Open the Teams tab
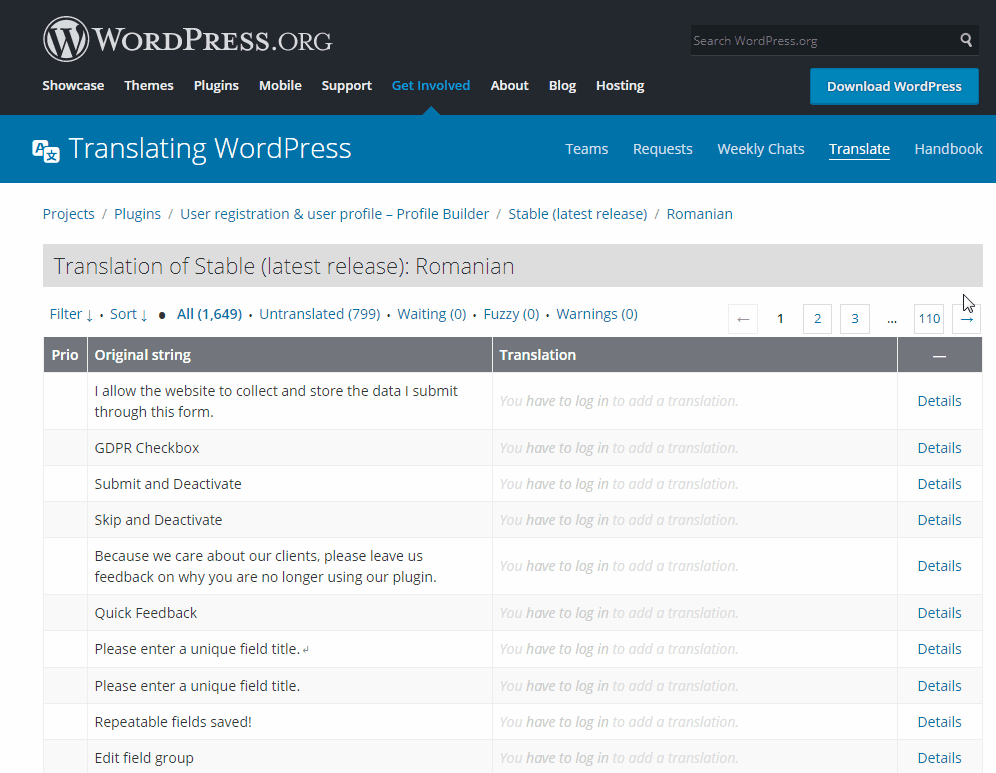The height and width of the screenshot is (773, 996). pos(586,149)
